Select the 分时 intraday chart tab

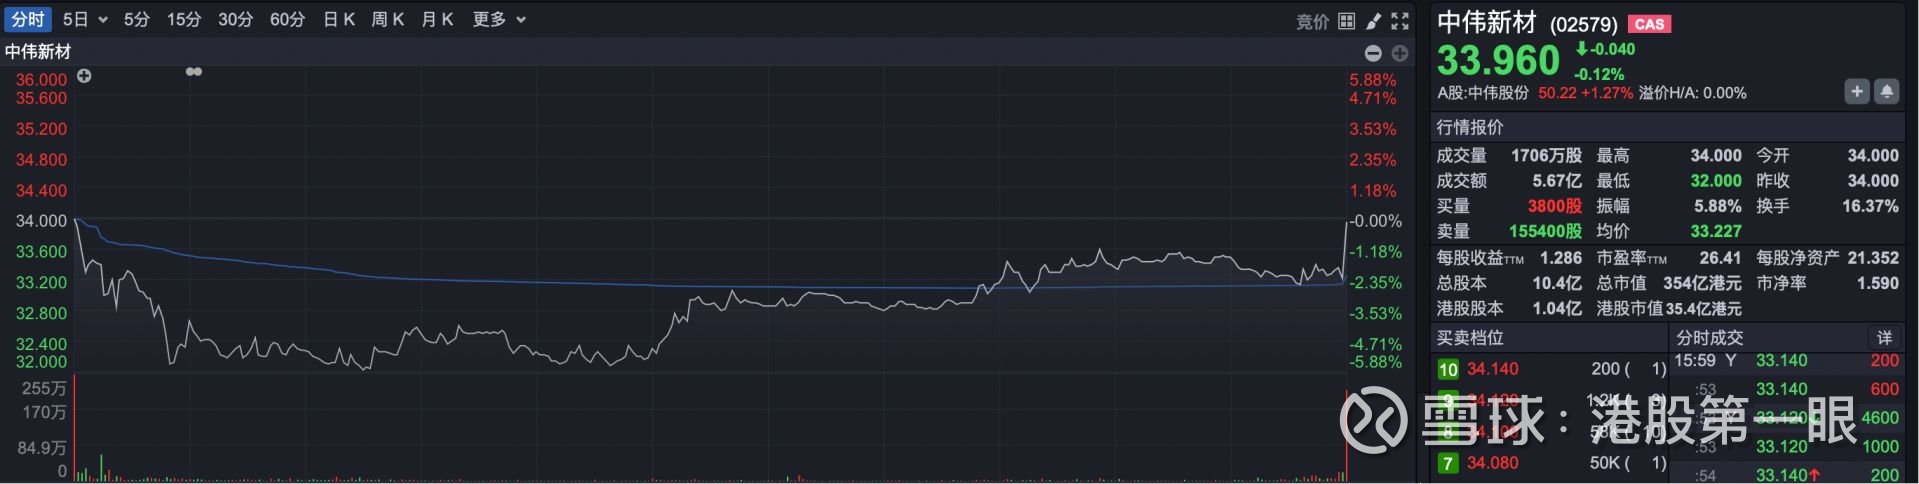click(28, 19)
